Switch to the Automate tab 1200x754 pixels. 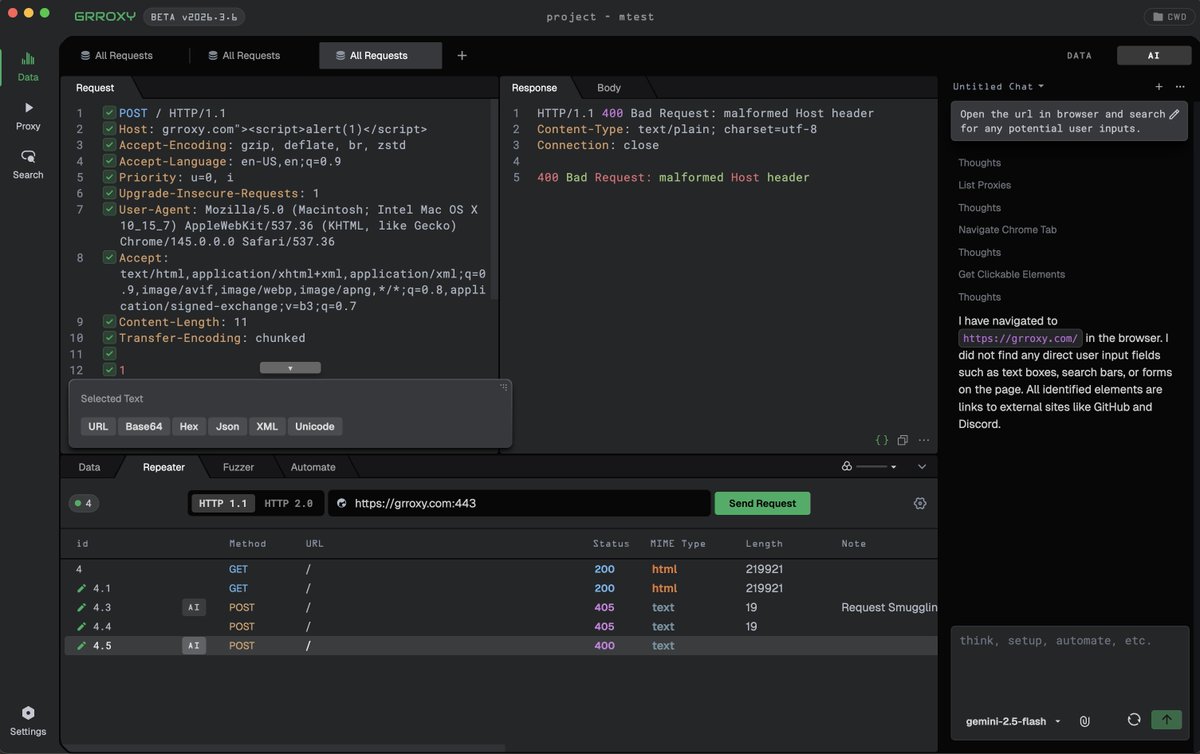coord(313,467)
